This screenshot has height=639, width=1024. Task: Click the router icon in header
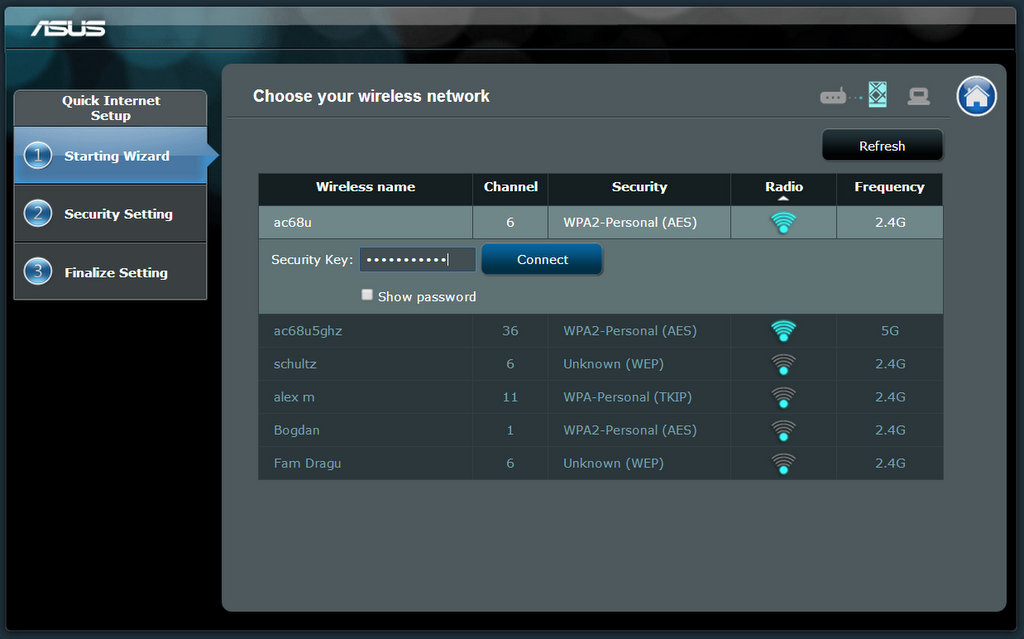click(x=833, y=97)
